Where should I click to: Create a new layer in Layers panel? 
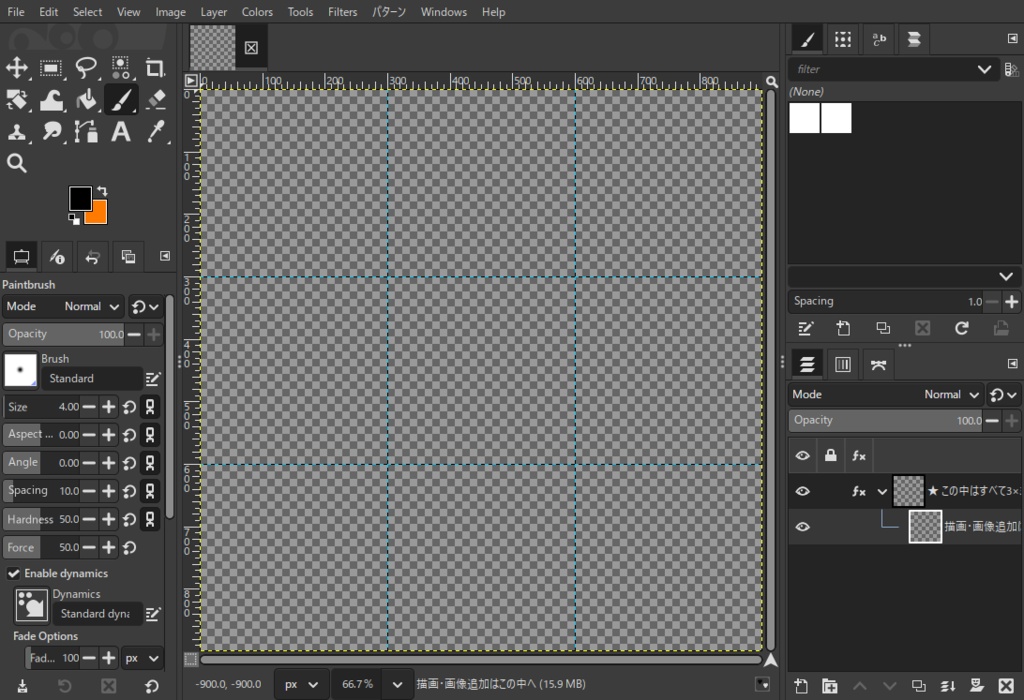[x=801, y=686]
